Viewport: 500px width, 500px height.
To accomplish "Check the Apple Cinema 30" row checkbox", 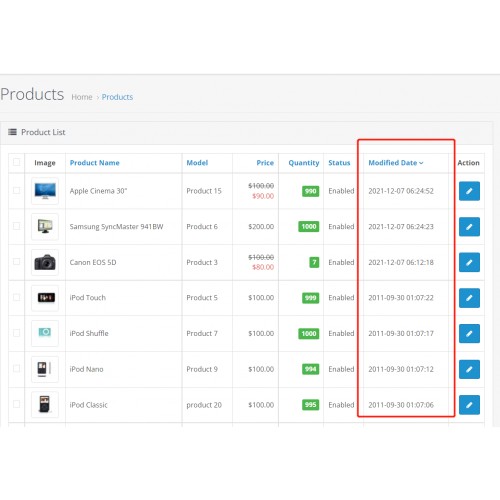I will [16, 190].
